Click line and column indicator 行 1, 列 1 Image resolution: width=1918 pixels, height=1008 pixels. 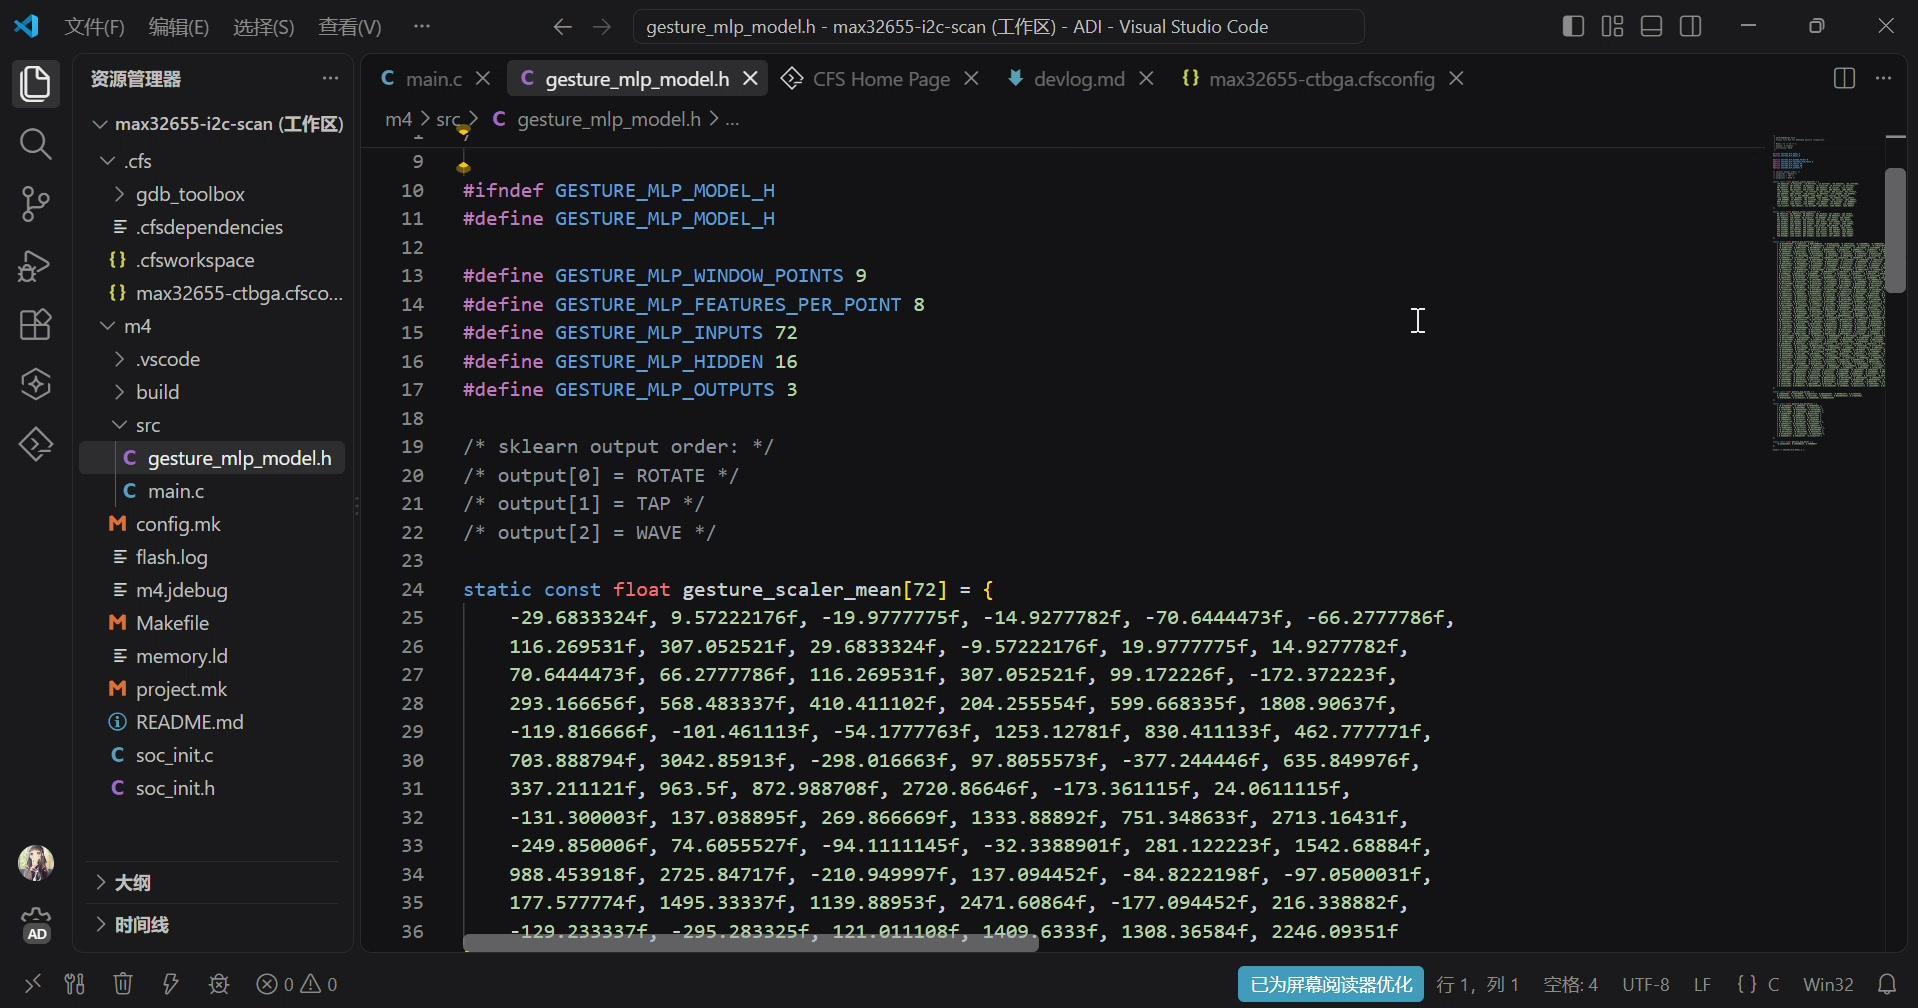pos(1478,984)
